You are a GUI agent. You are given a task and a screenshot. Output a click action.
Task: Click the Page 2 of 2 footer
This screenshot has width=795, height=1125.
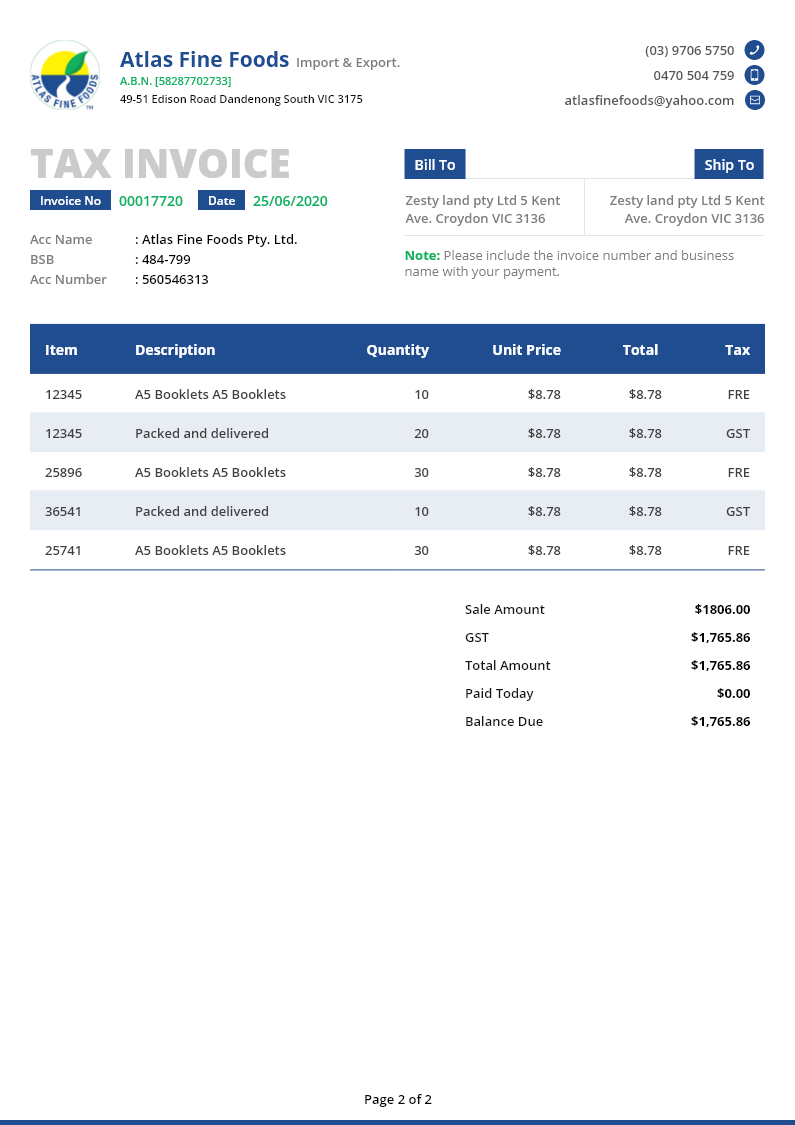point(398,1099)
